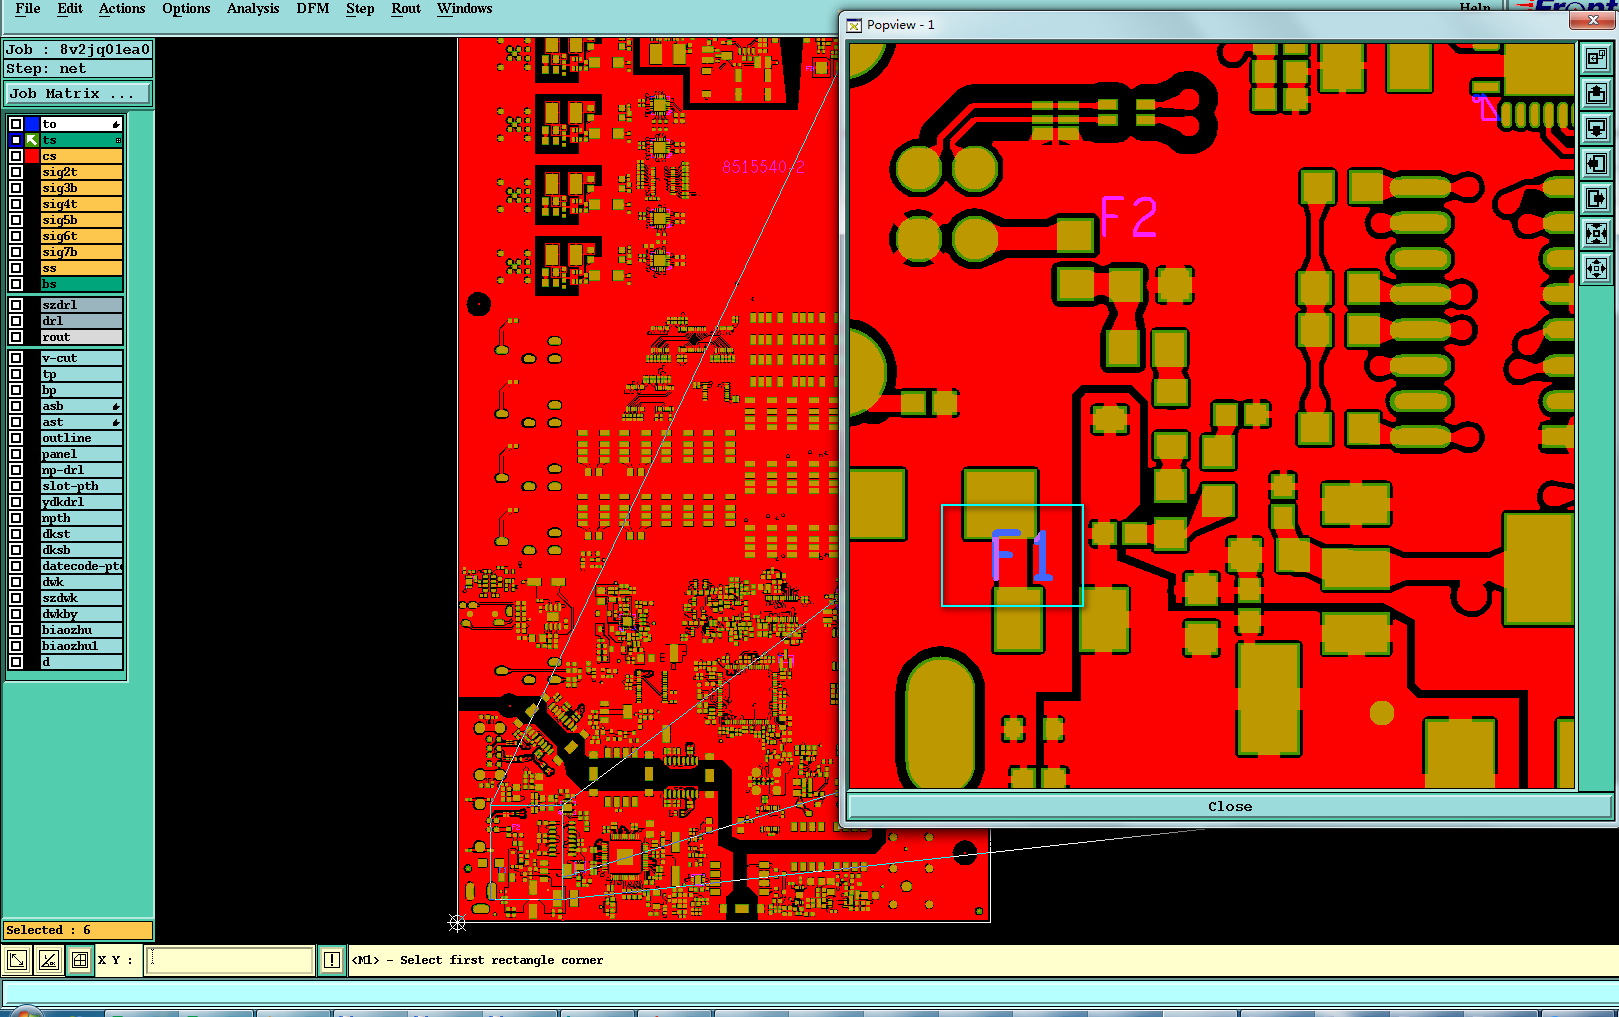Open the Actions menu
This screenshot has width=1619, height=1017.
pyautogui.click(x=122, y=8)
